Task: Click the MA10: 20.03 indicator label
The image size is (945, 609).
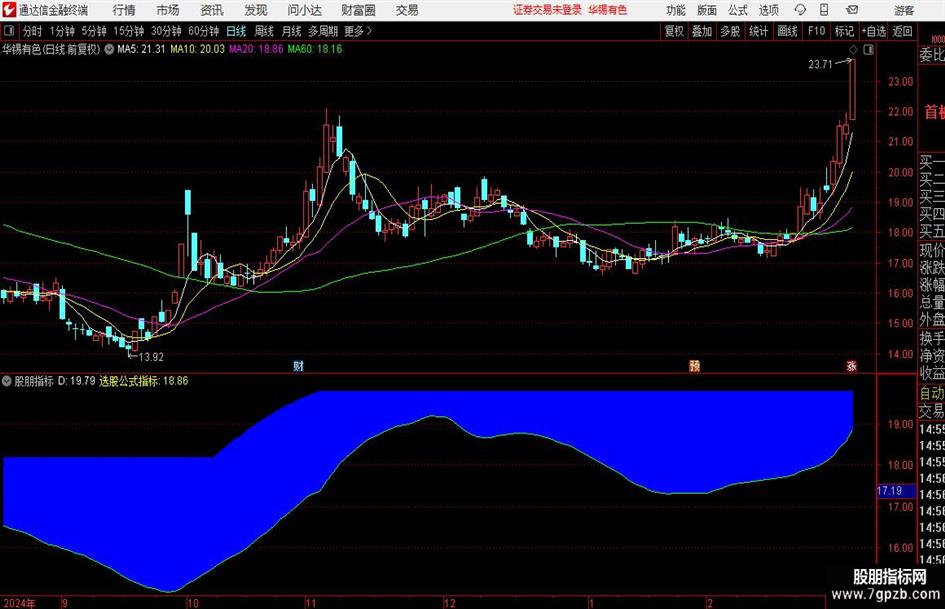Action: pyautogui.click(x=197, y=49)
